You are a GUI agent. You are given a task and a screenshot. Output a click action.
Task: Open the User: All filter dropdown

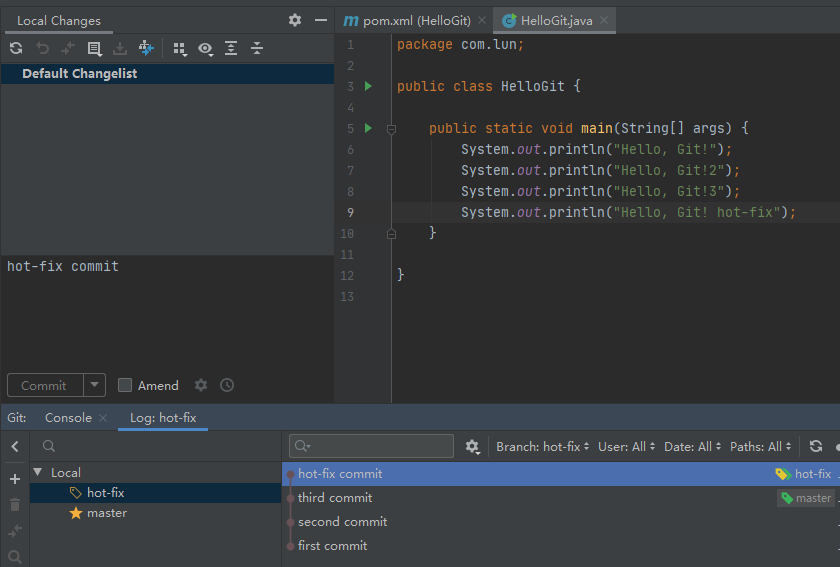626,446
